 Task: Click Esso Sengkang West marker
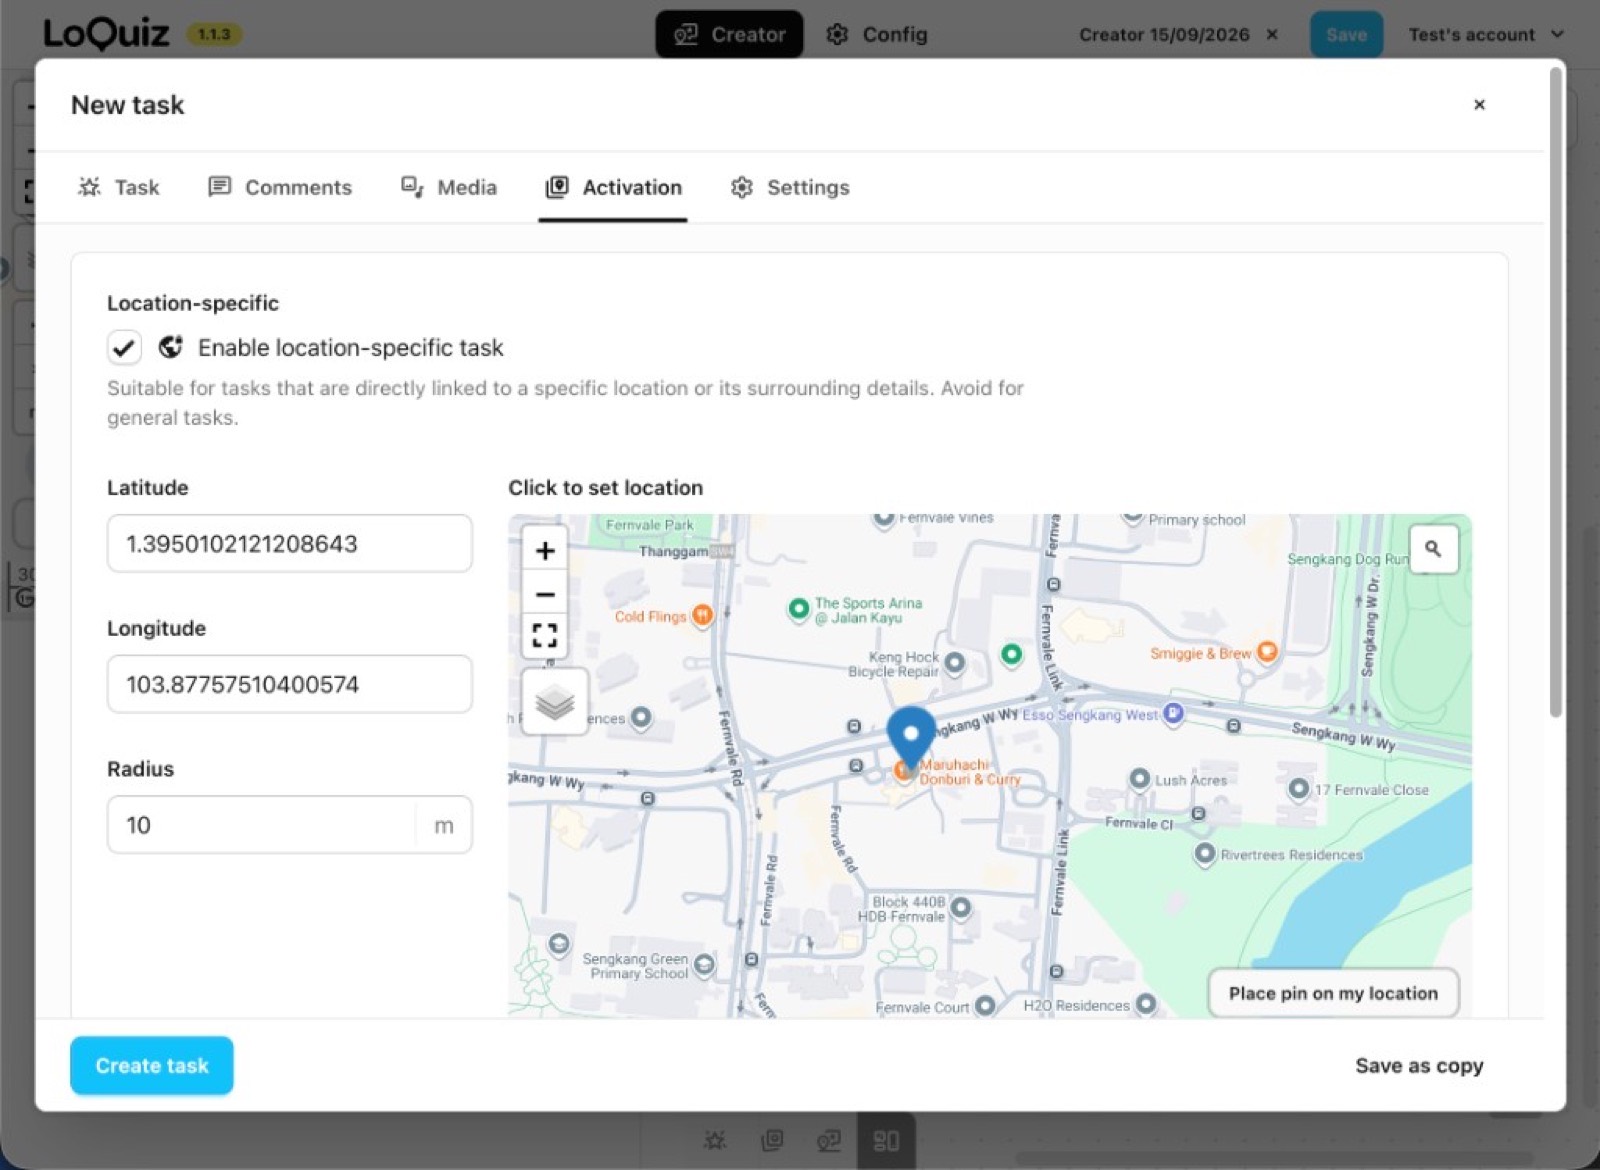1174,714
